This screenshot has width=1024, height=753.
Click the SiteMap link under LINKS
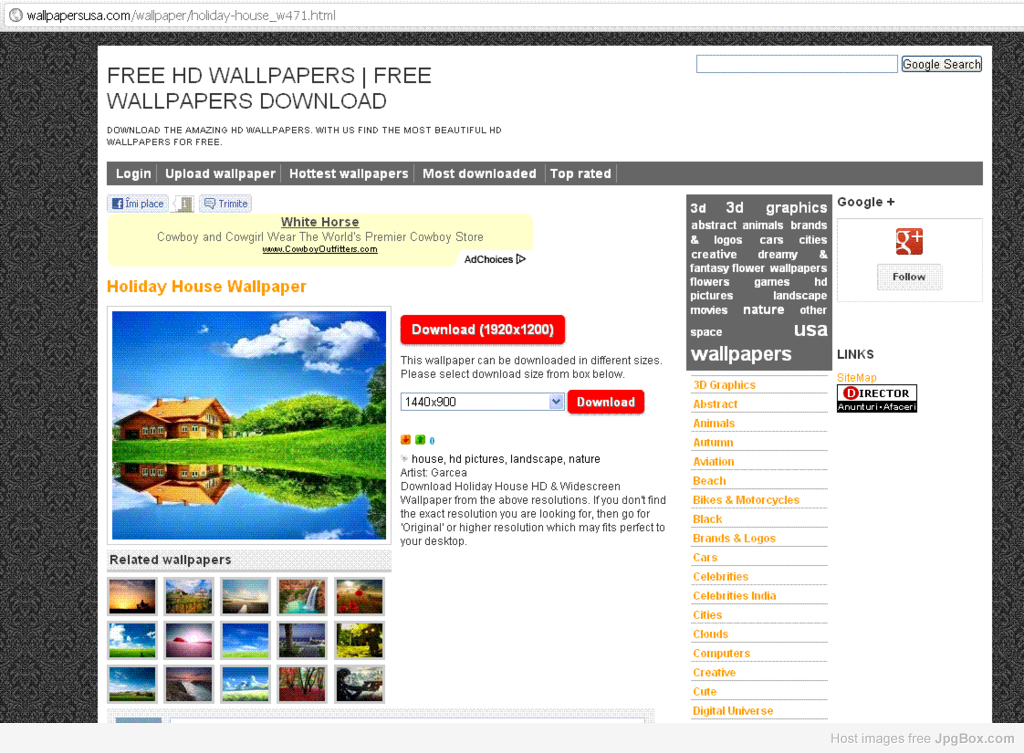point(856,378)
